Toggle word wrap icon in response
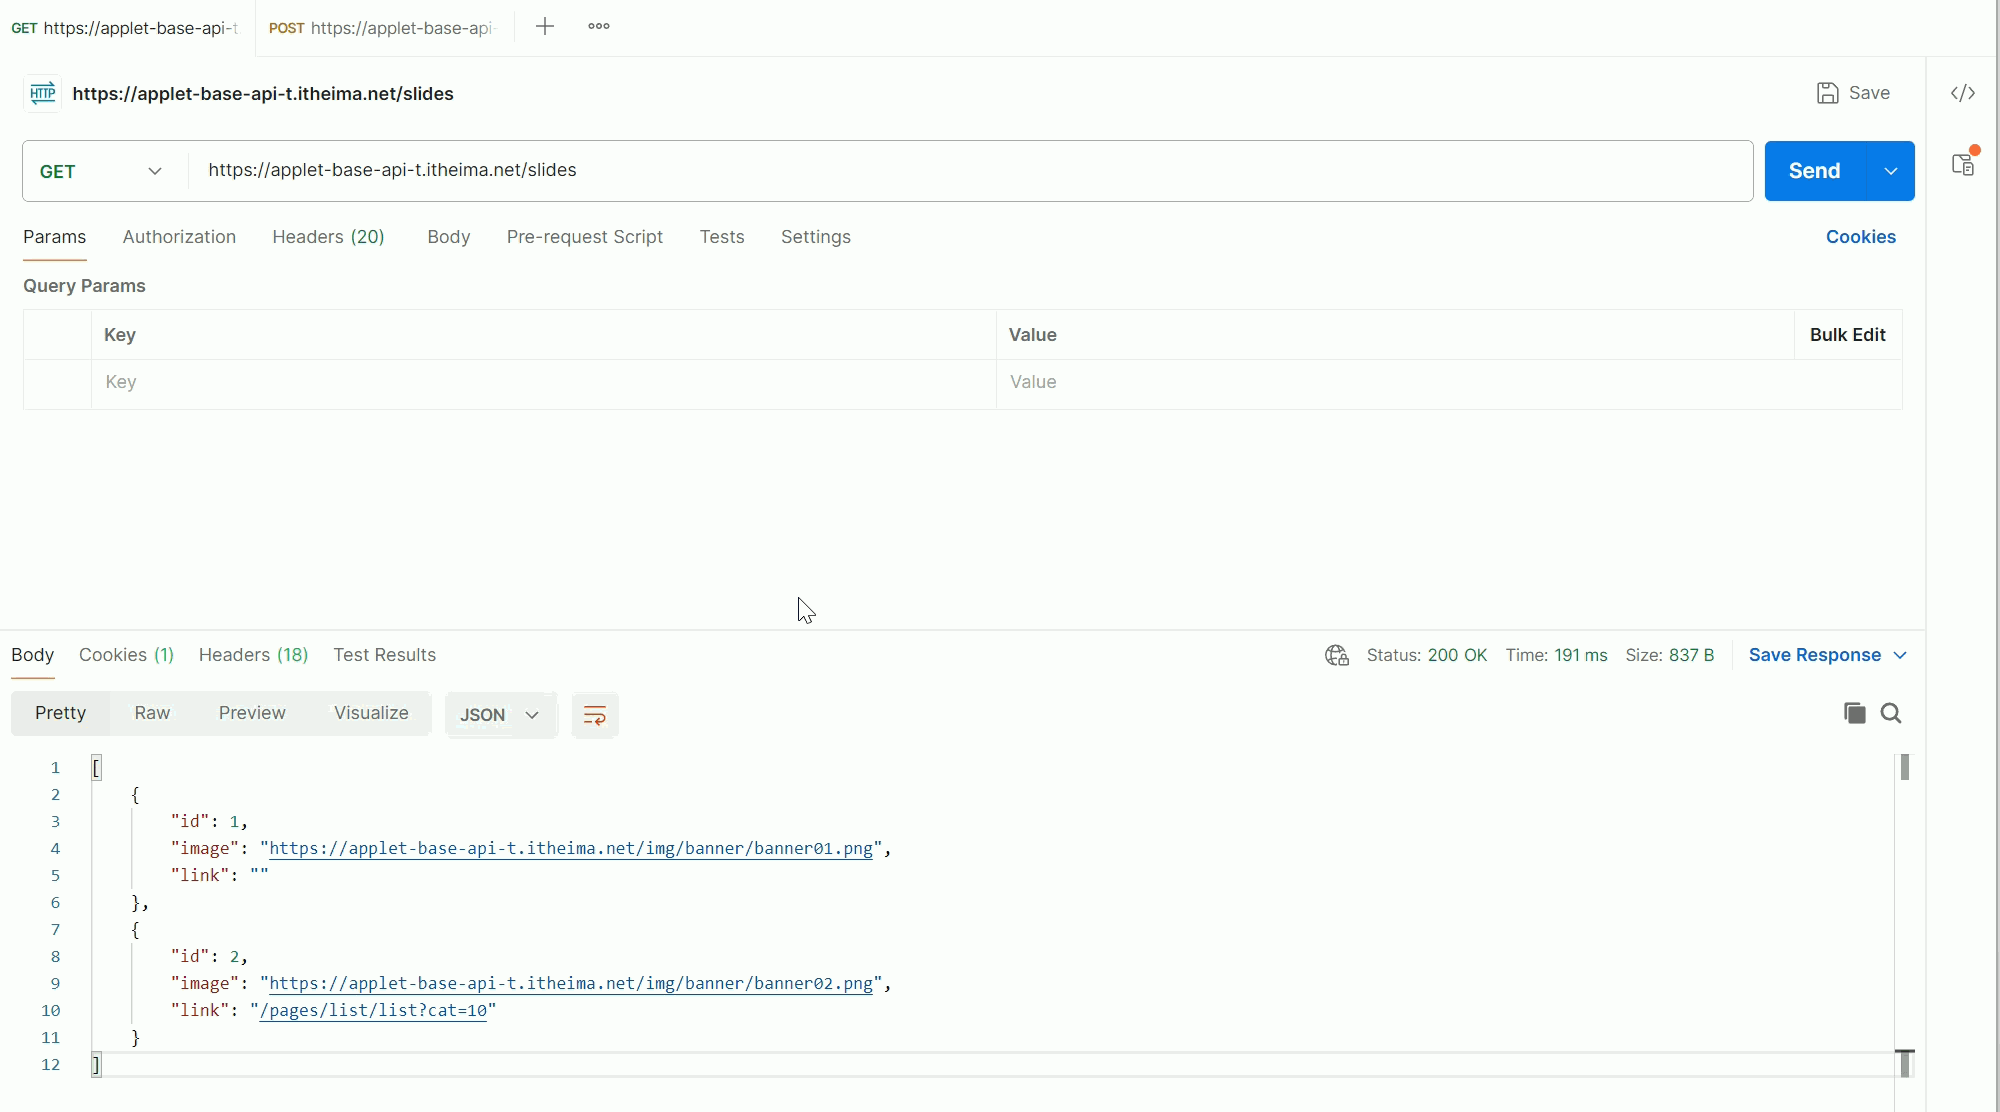 (595, 715)
